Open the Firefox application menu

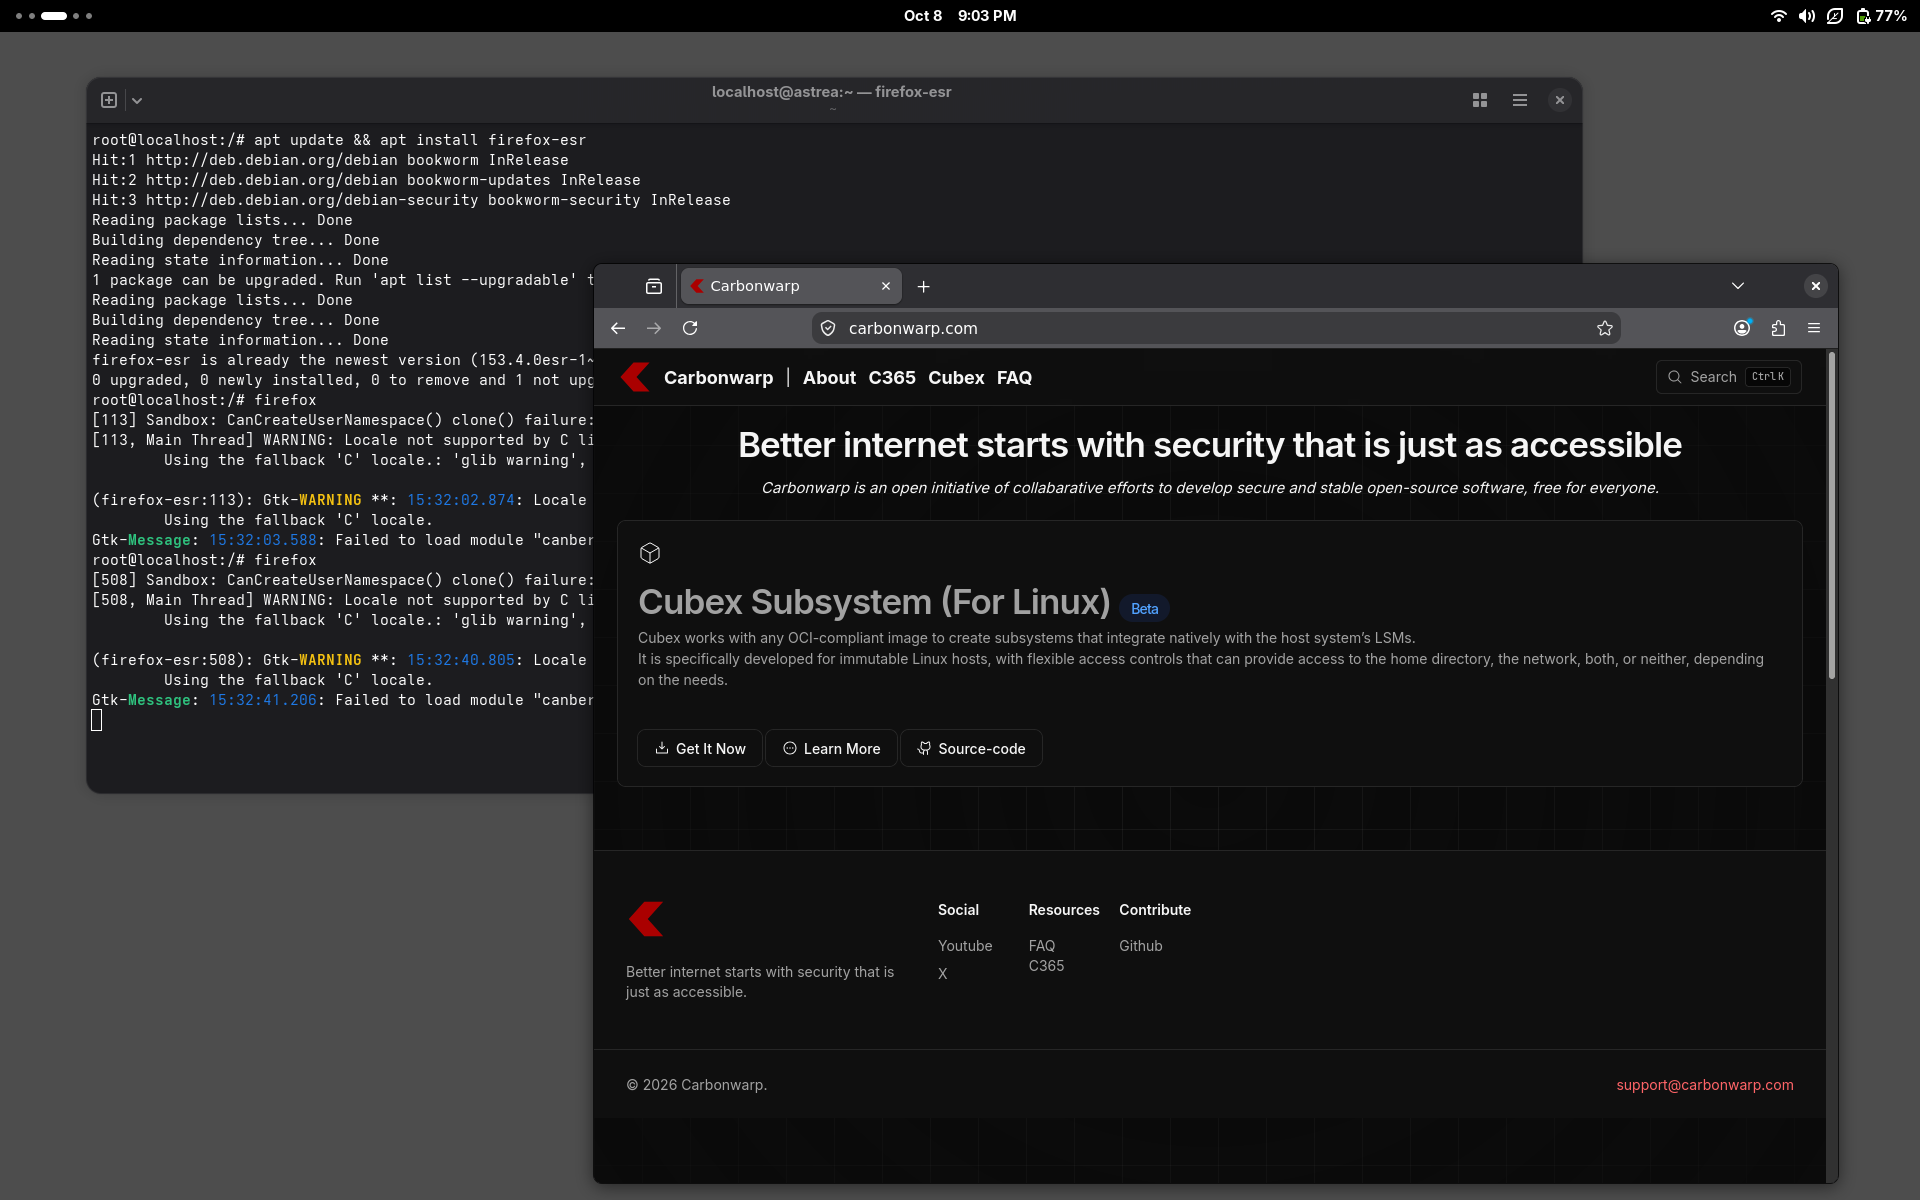(x=1814, y=328)
